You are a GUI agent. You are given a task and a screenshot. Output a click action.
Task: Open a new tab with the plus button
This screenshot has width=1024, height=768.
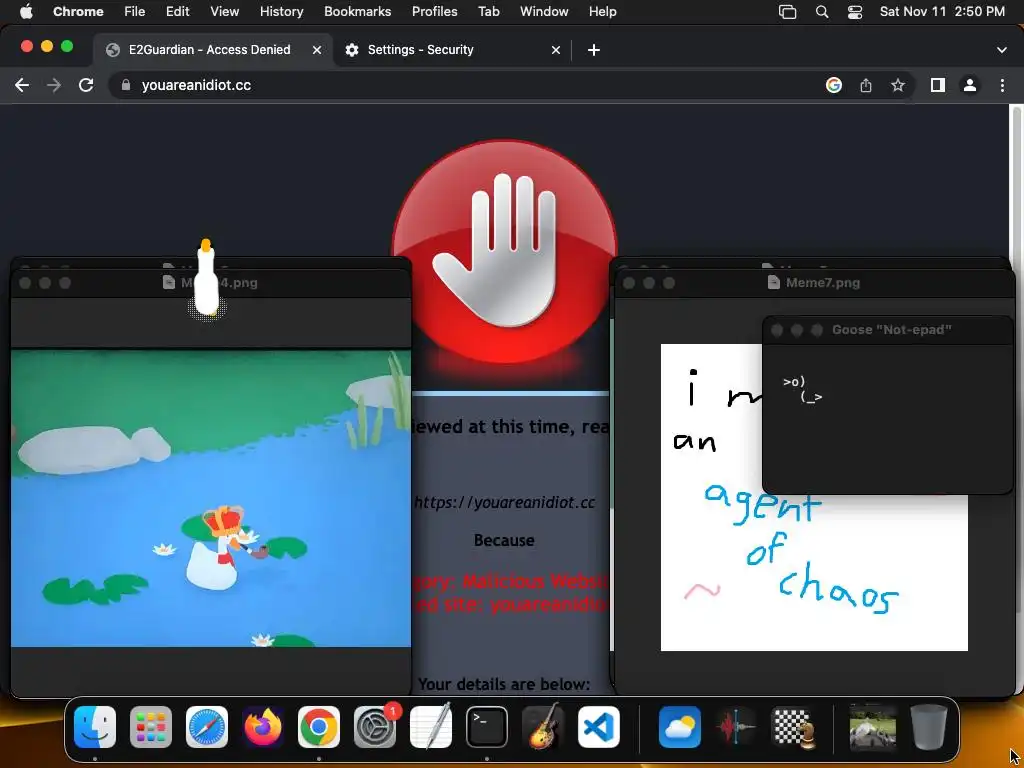pyautogui.click(x=594, y=50)
